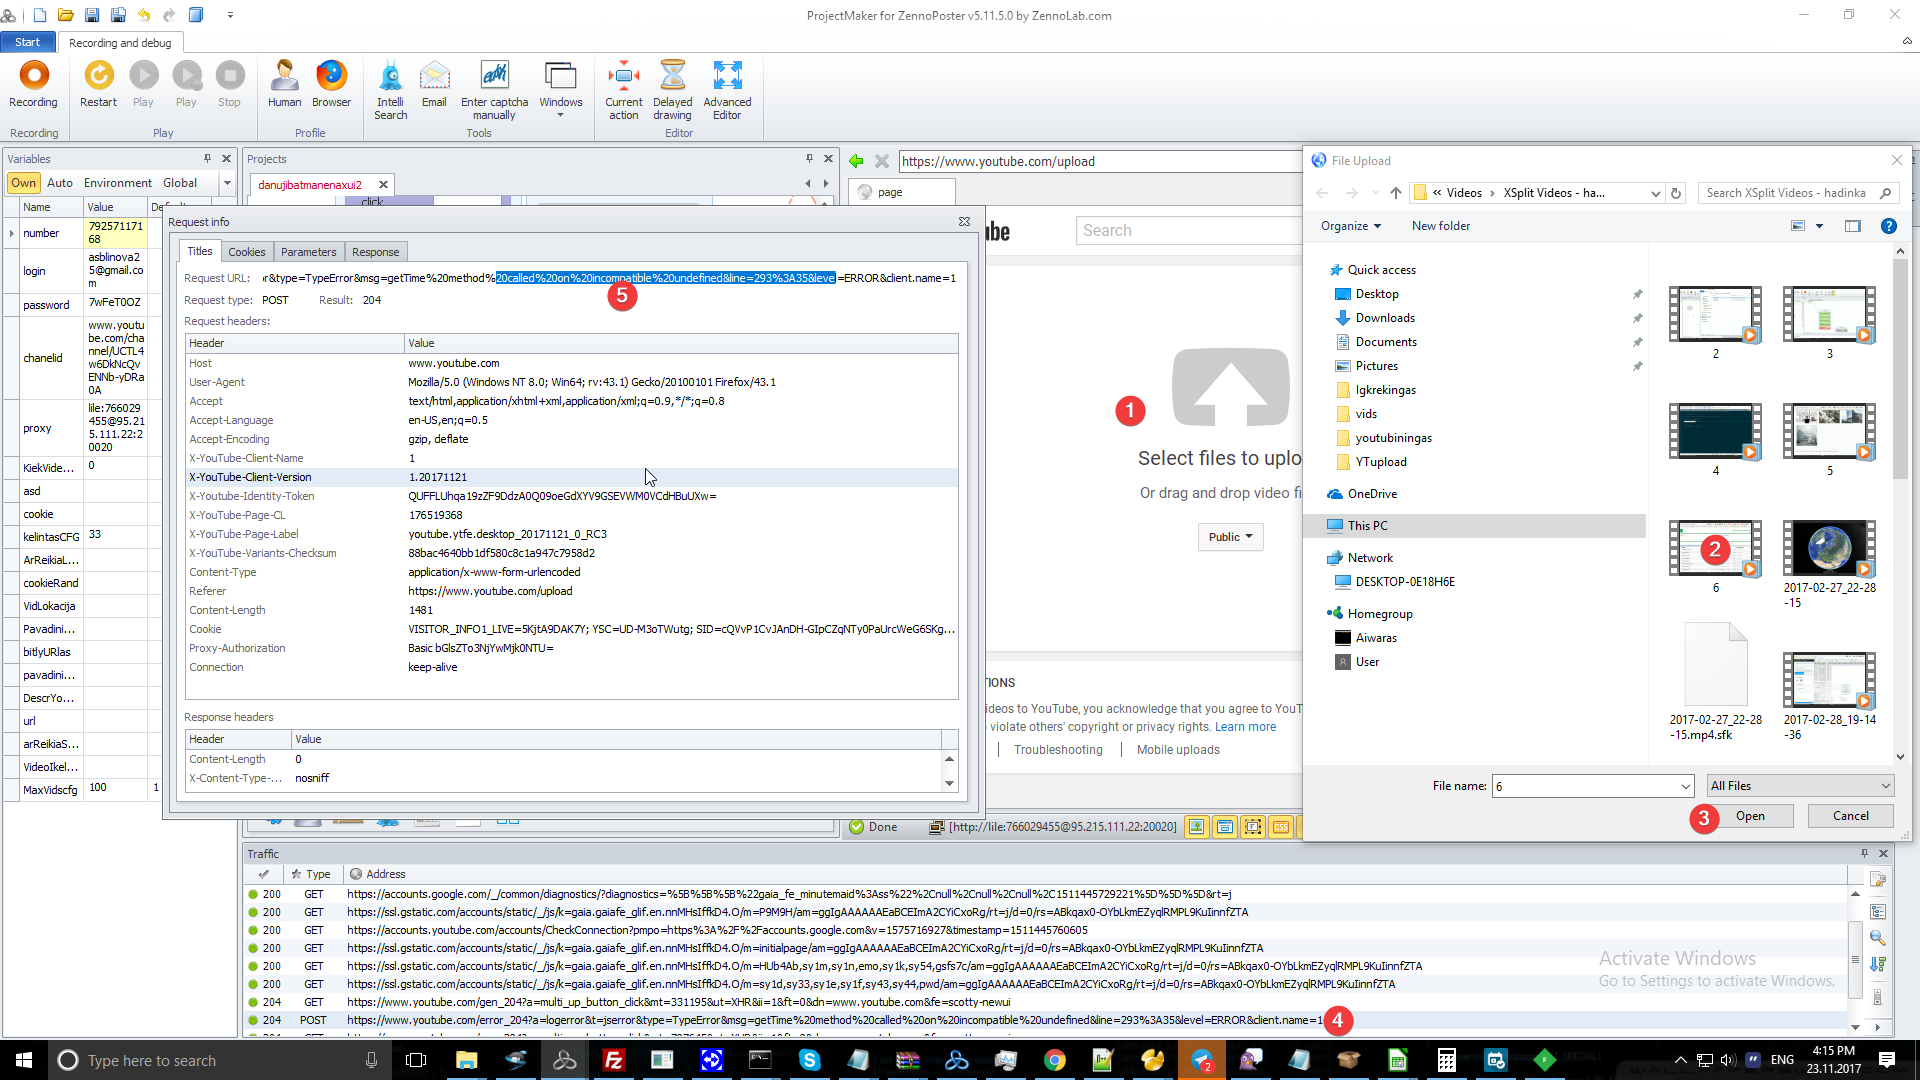Click the open project folder icon in quick access toolbar
The height and width of the screenshot is (1080, 1920).
(65, 15)
